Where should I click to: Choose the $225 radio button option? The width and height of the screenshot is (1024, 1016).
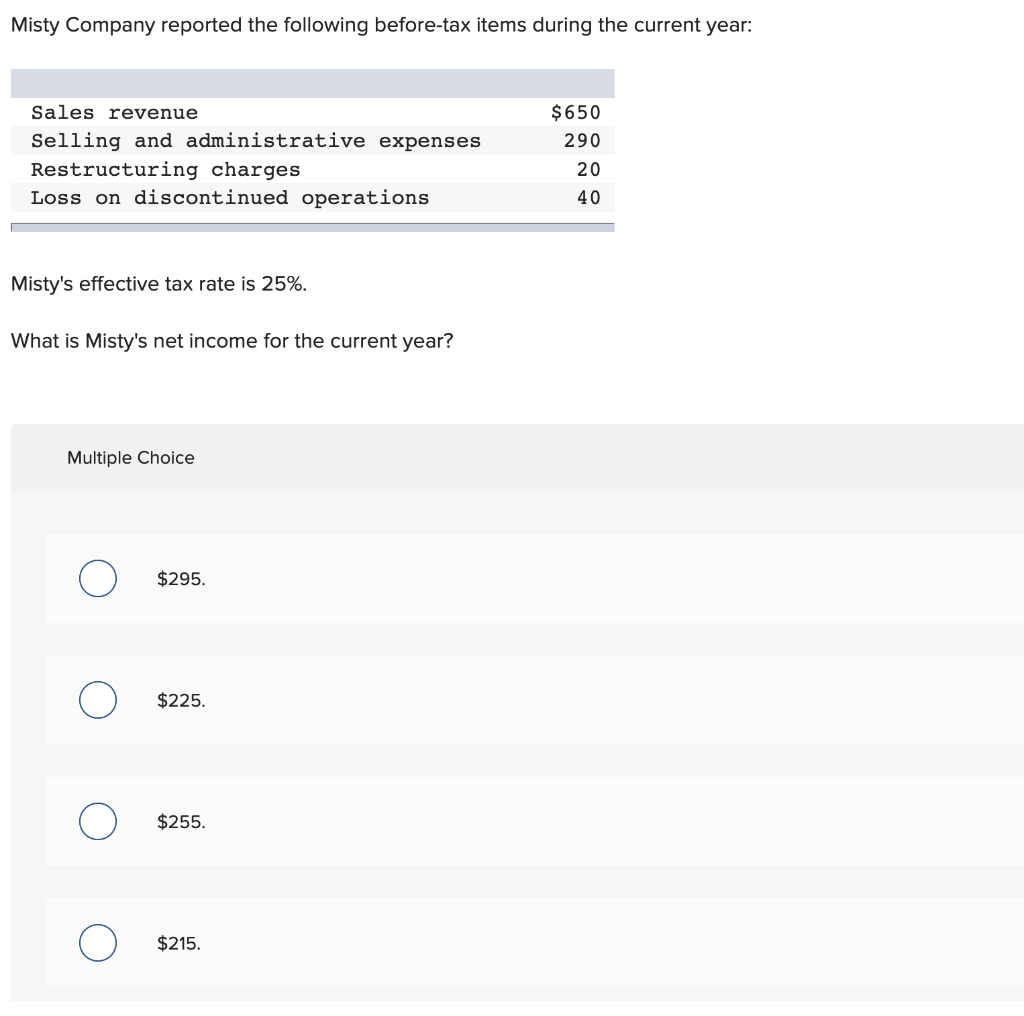98,700
